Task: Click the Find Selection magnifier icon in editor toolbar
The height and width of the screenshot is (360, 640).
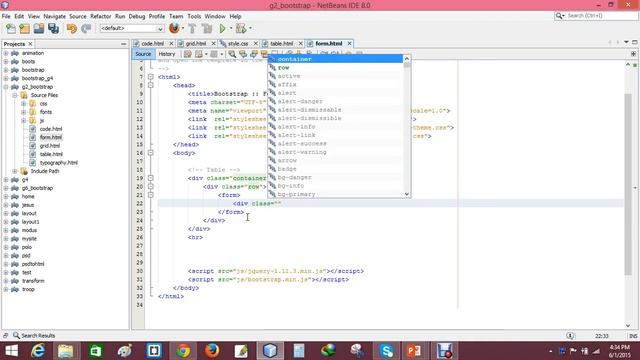Action: 232,54
